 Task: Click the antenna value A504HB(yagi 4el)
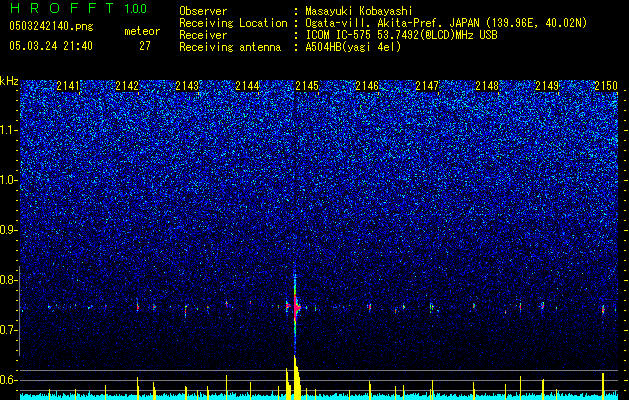[x=353, y=47]
